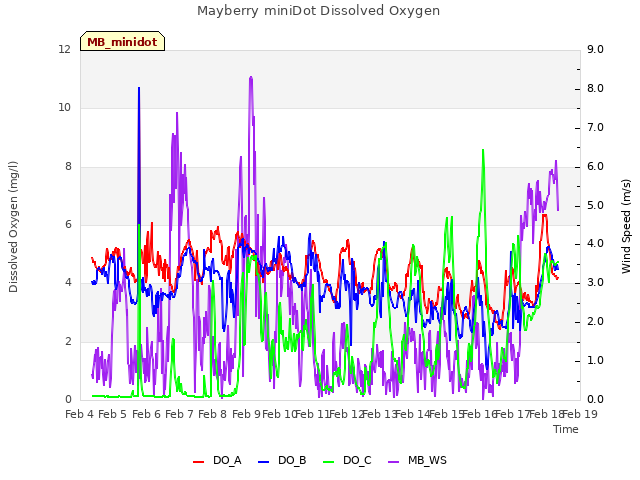Viewport: 640px width, 480px height.
Task: Click the 6 value on left axis
Action: (x=68, y=224)
